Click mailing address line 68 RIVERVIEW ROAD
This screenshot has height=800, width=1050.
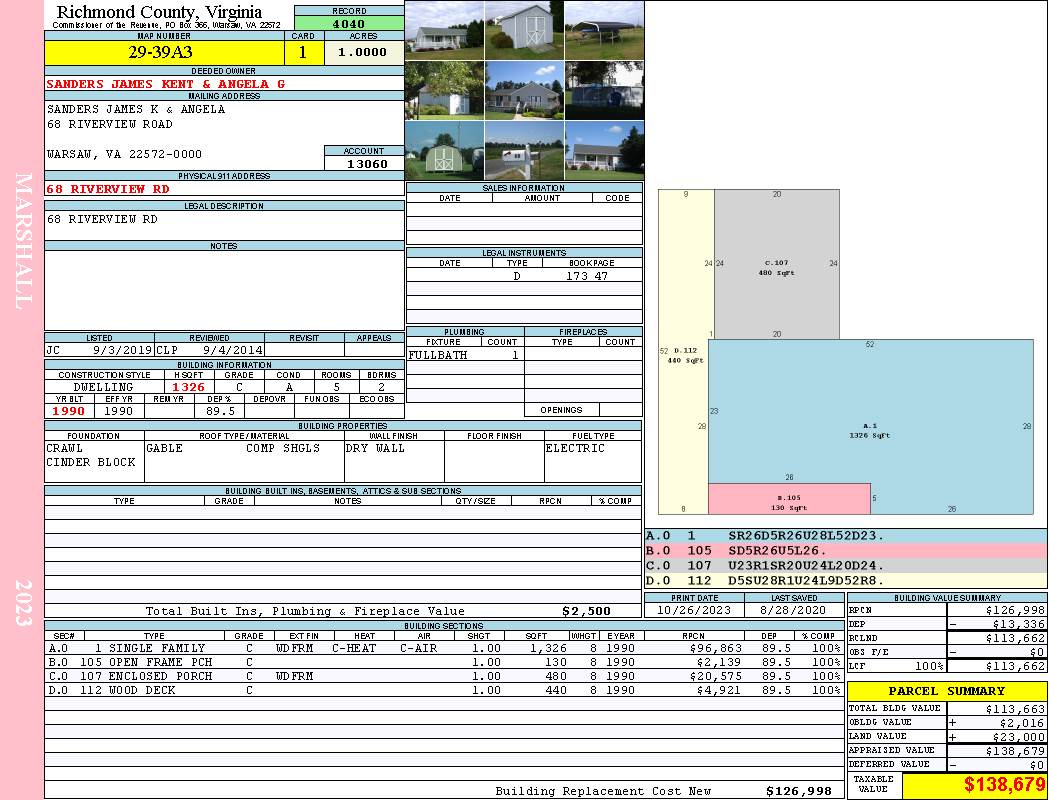pos(109,124)
